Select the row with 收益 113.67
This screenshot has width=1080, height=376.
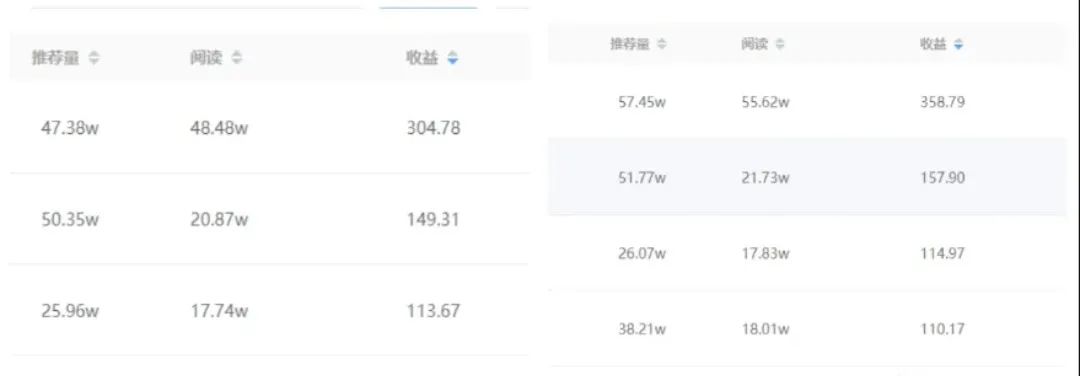269,311
